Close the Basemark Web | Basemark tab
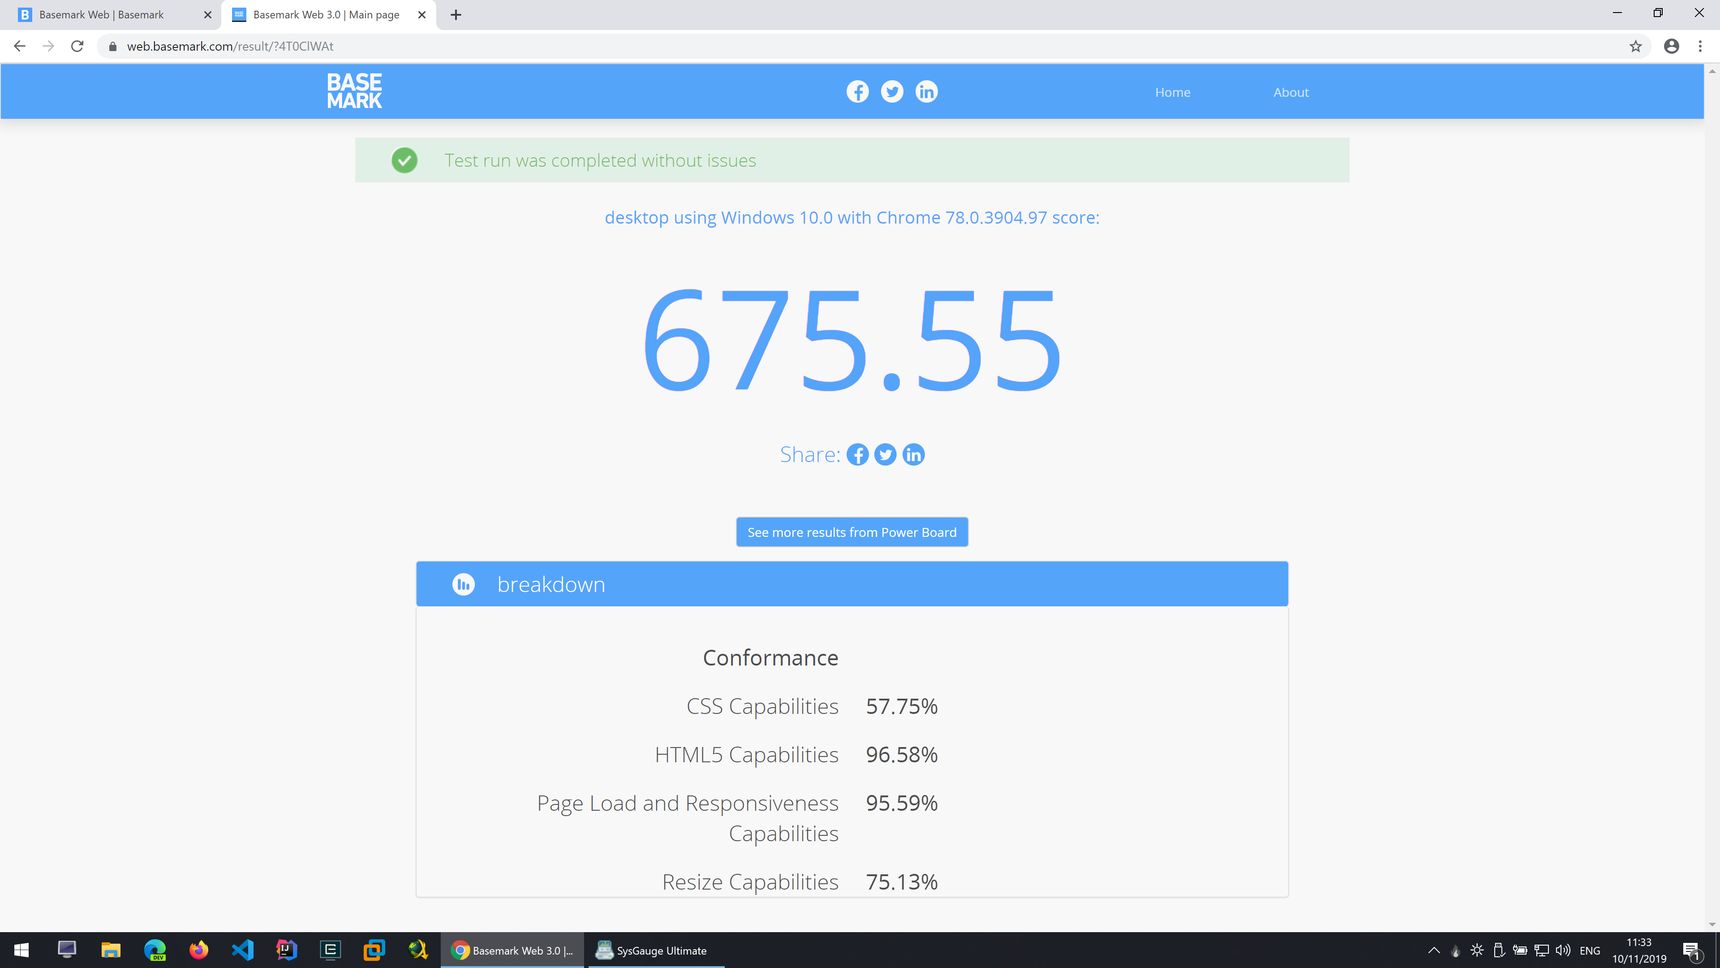Viewport: 1720px width, 968px height. tap(208, 15)
